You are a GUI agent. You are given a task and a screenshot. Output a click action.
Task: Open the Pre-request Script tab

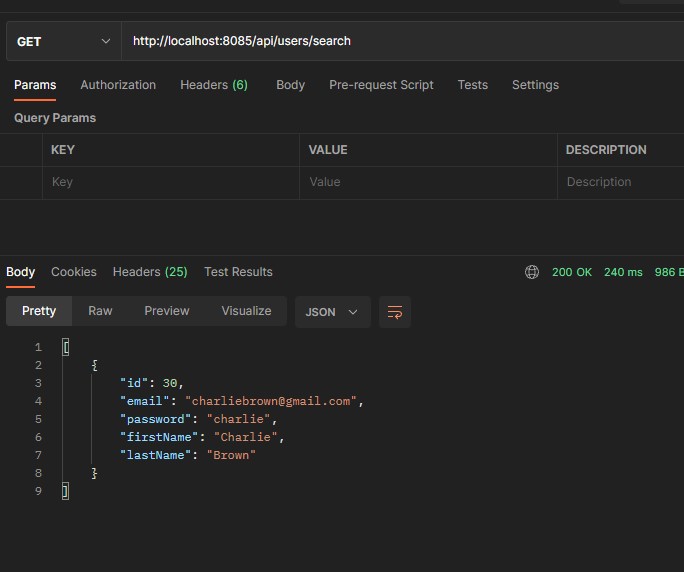click(x=381, y=85)
